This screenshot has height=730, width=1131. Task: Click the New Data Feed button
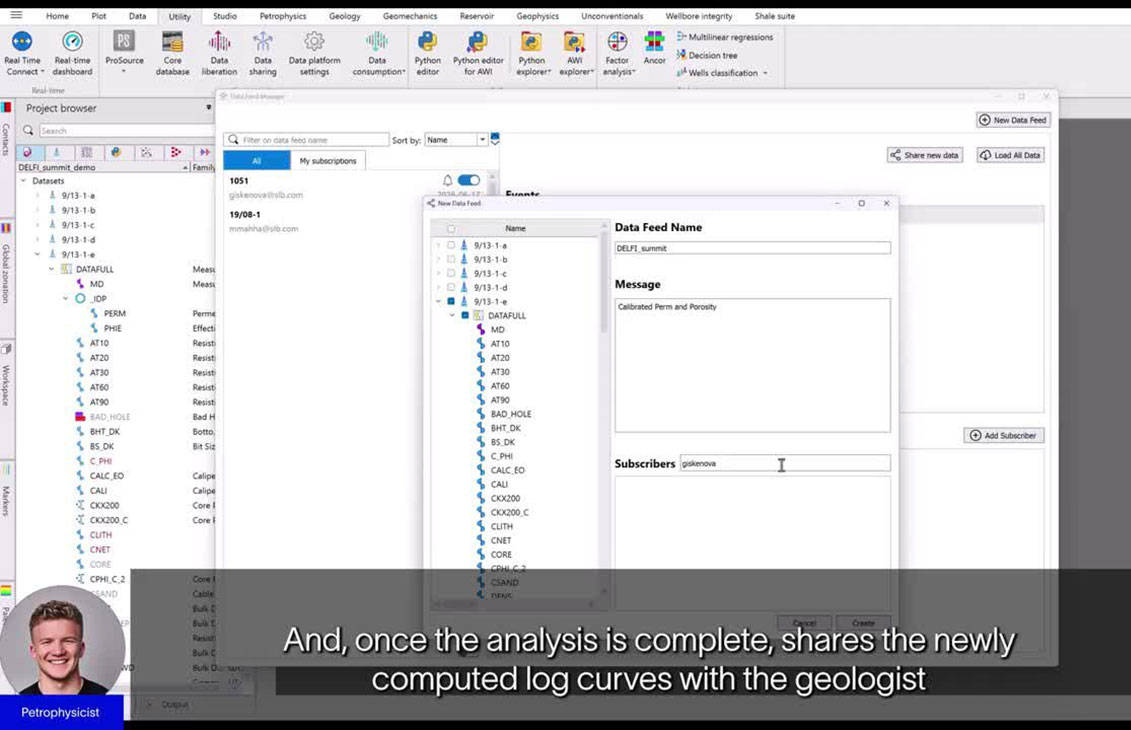point(1013,120)
